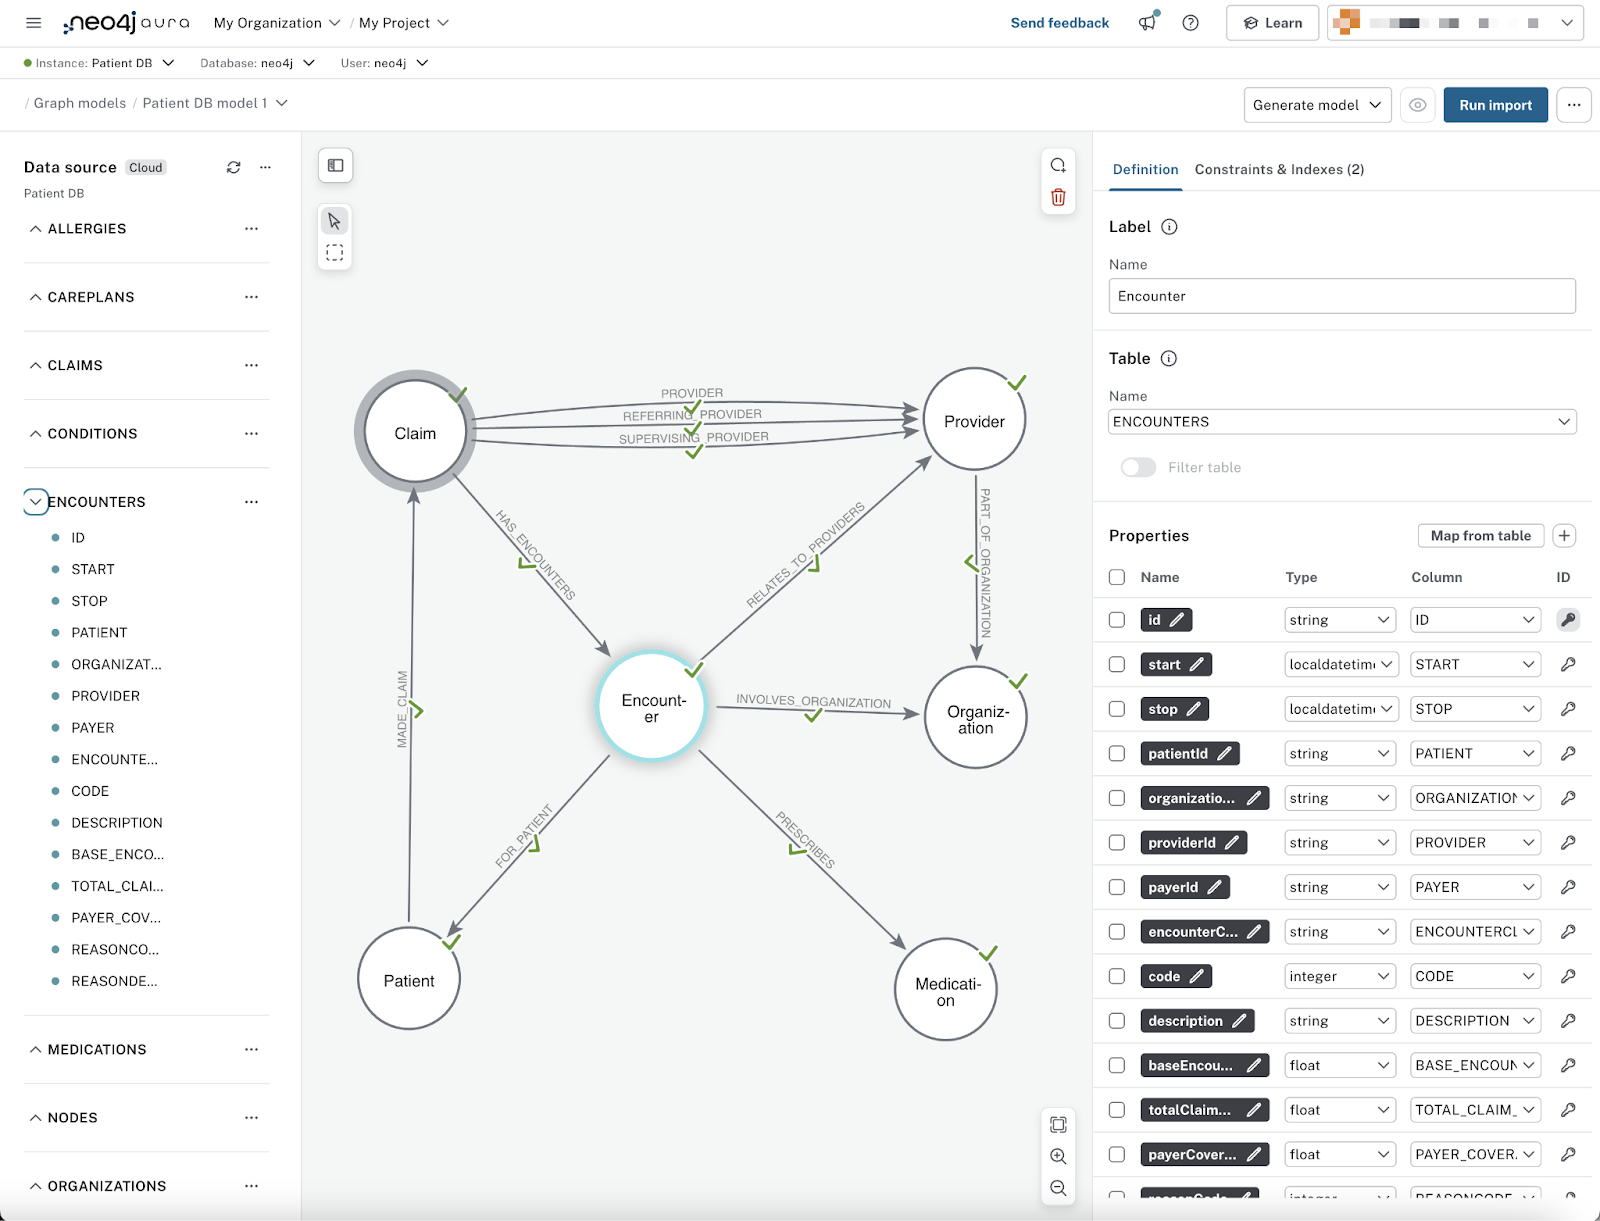Check the checkbox beside the id property
Image resolution: width=1600 pixels, height=1221 pixels.
(x=1116, y=619)
